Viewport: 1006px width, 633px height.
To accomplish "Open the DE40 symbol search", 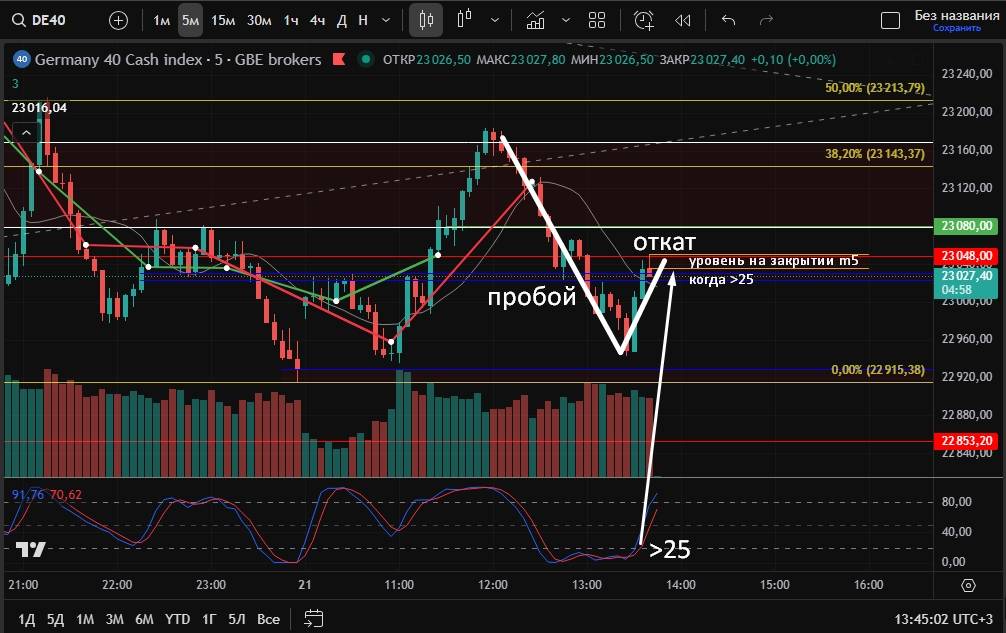I will [44, 20].
